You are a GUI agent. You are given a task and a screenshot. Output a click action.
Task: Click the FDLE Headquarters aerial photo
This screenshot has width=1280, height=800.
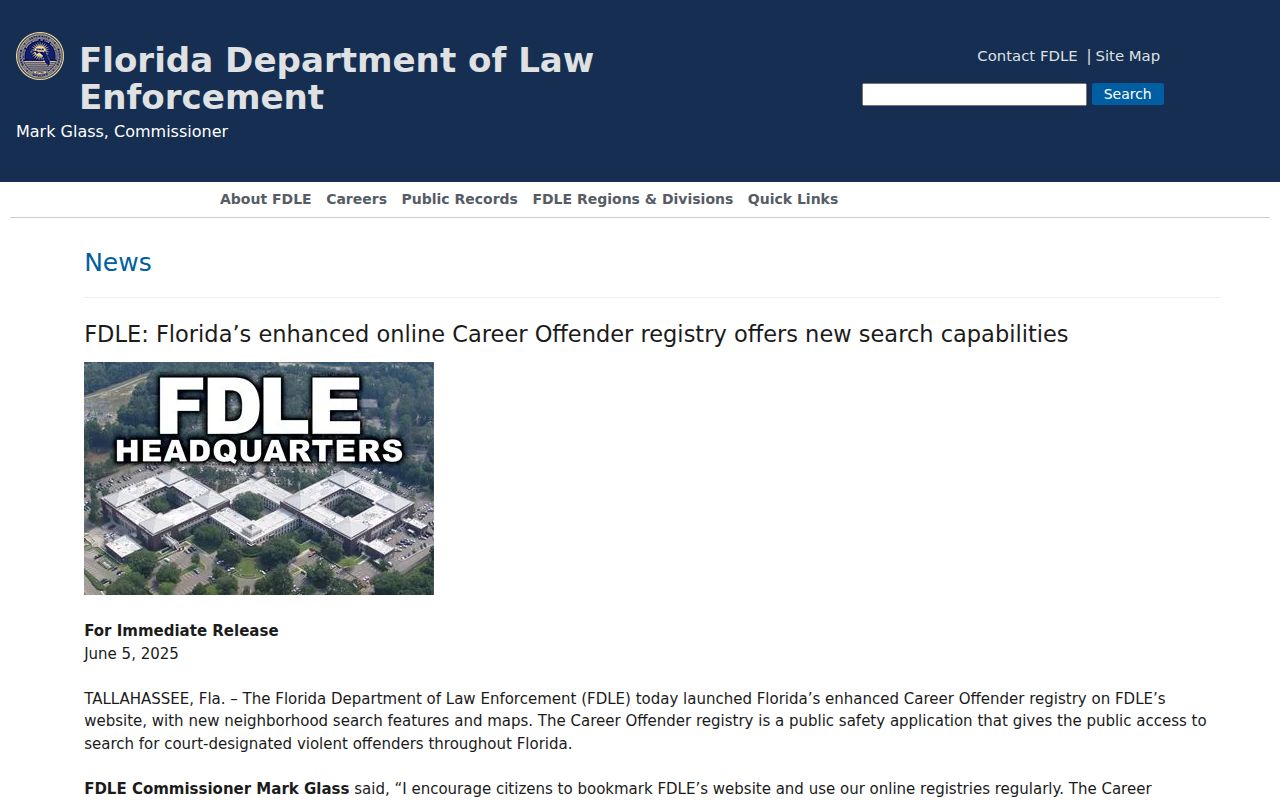(x=259, y=478)
